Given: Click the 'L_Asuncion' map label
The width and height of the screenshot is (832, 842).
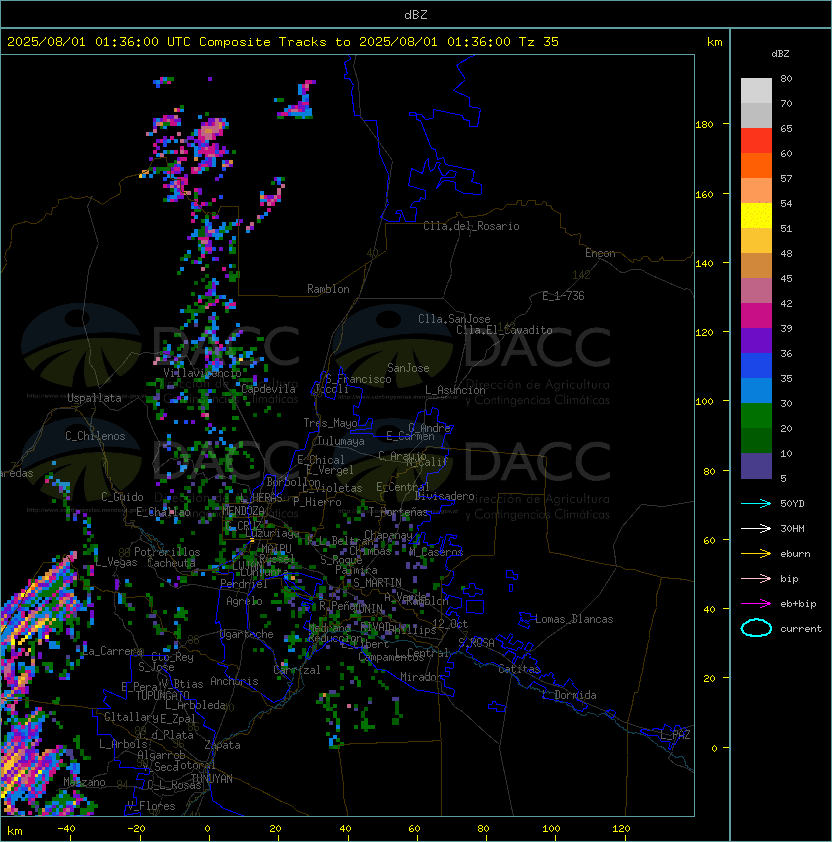Looking at the screenshot, I should [x=455, y=390].
